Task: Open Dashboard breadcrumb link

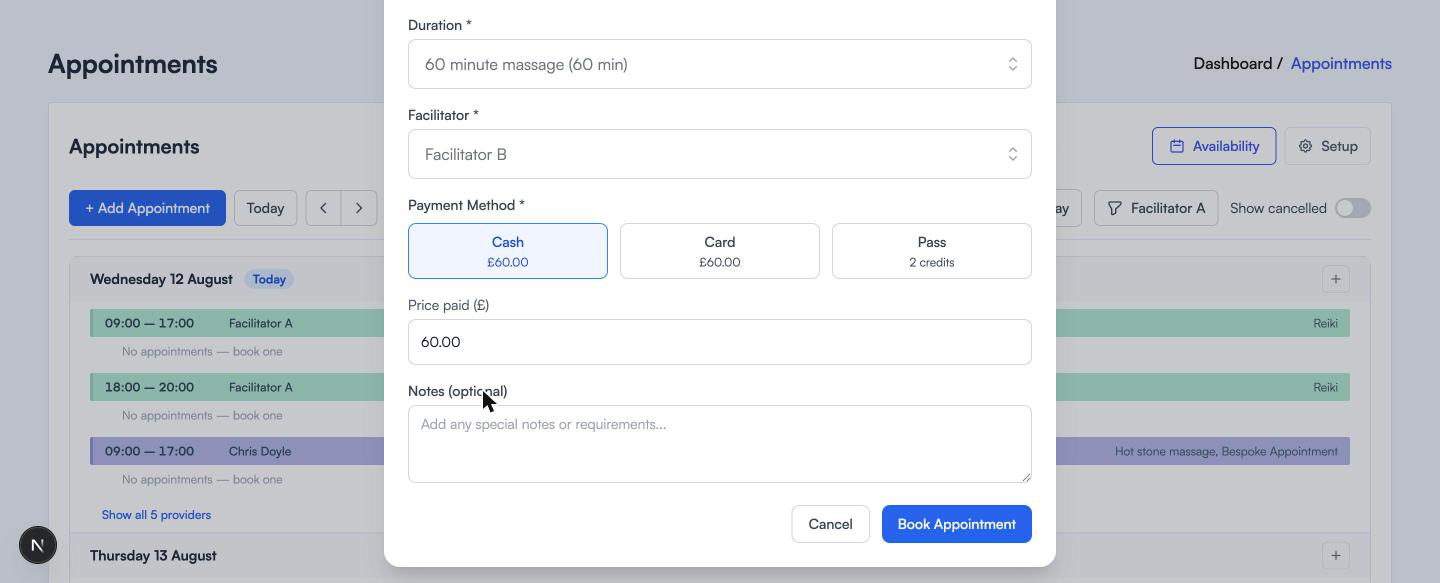Action: [1232, 63]
